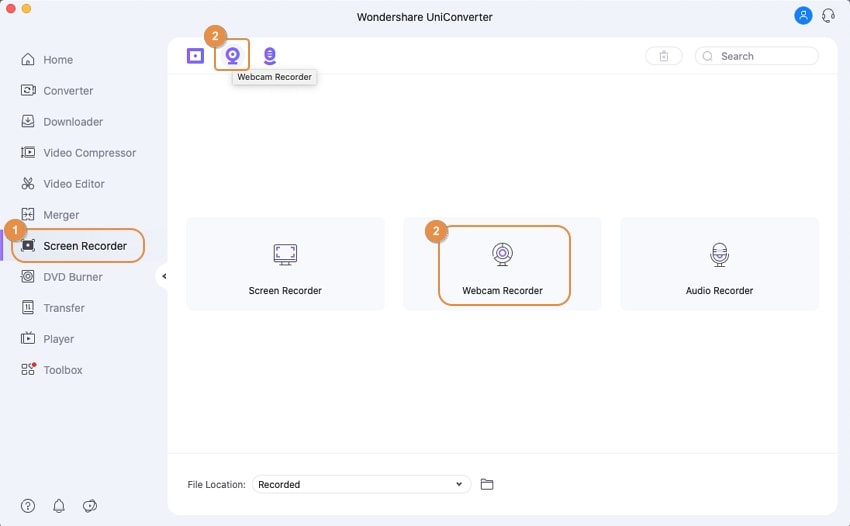Click the red close window button
The image size is (850, 526).
click(10, 8)
